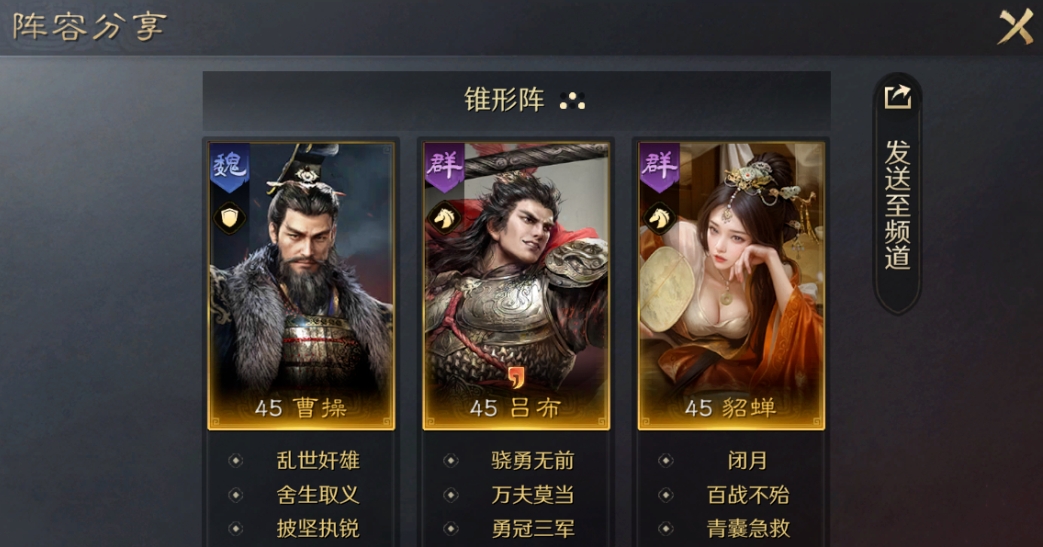Open the 貂蝉 hero card

tap(731, 285)
